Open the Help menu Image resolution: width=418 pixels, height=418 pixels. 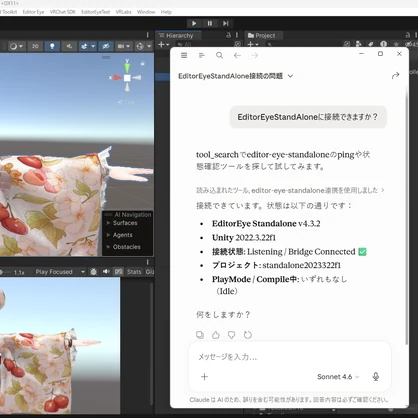(x=166, y=12)
